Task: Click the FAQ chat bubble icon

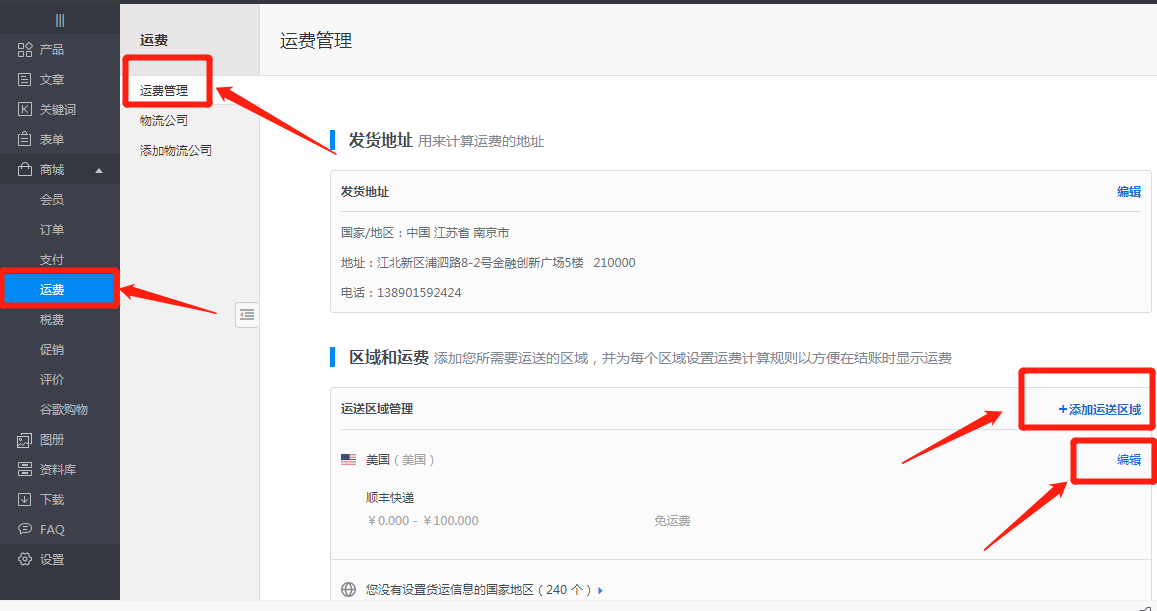Action: pos(26,529)
